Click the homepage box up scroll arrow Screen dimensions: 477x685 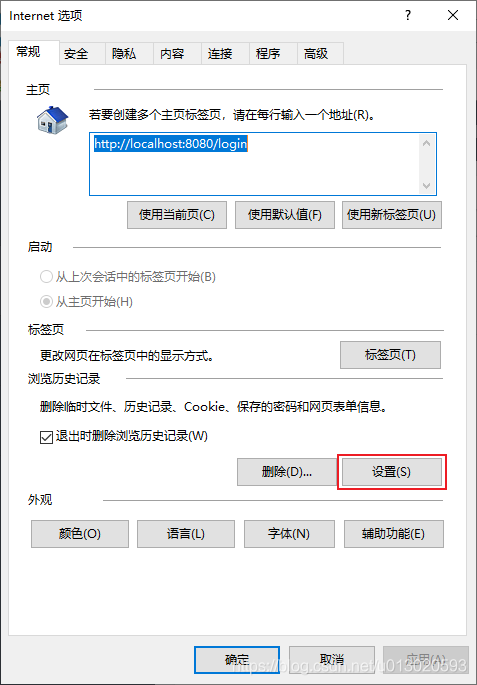[x=426, y=143]
